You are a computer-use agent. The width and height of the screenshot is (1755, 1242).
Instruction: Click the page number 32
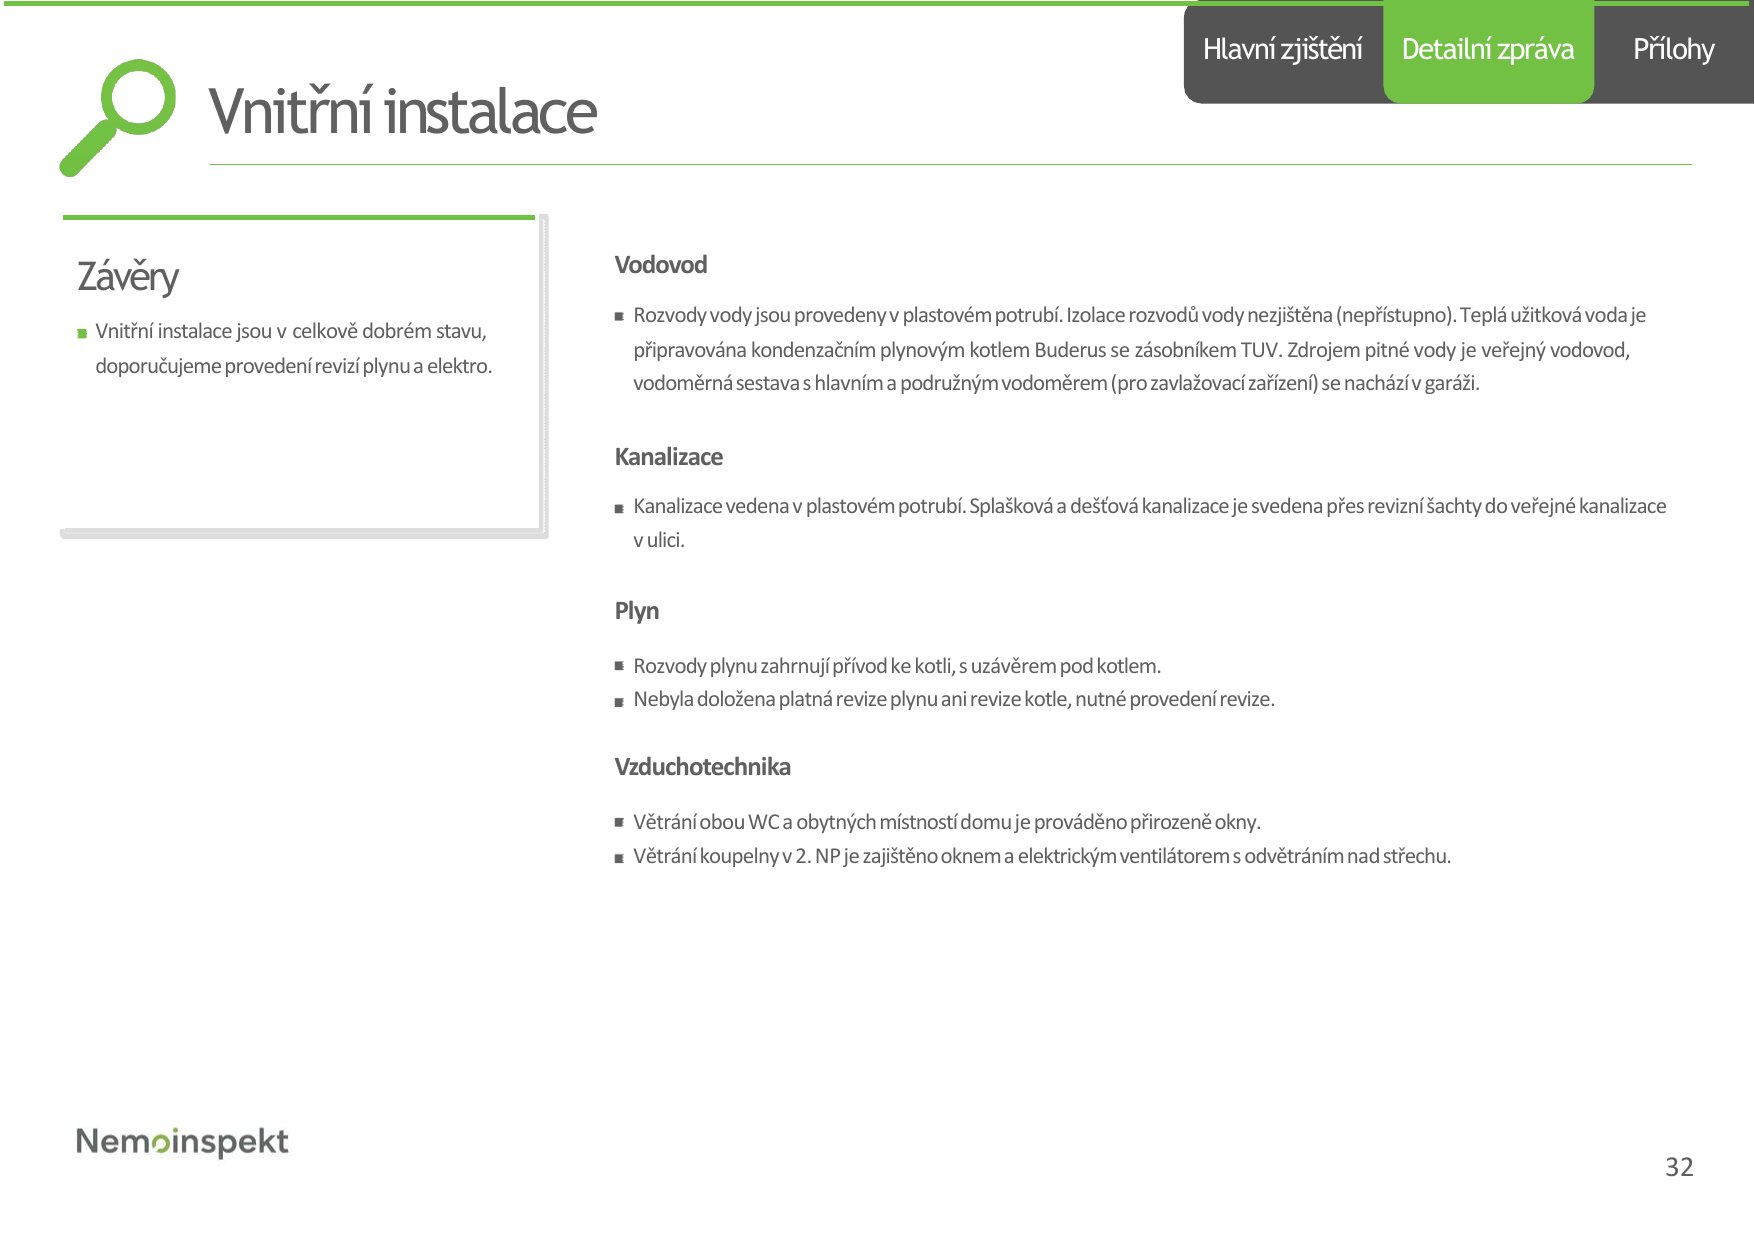coord(1679,1167)
